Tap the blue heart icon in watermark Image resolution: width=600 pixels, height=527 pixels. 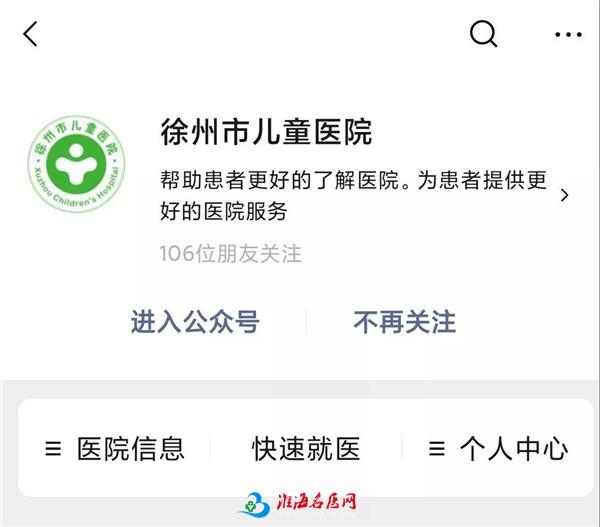(255, 503)
